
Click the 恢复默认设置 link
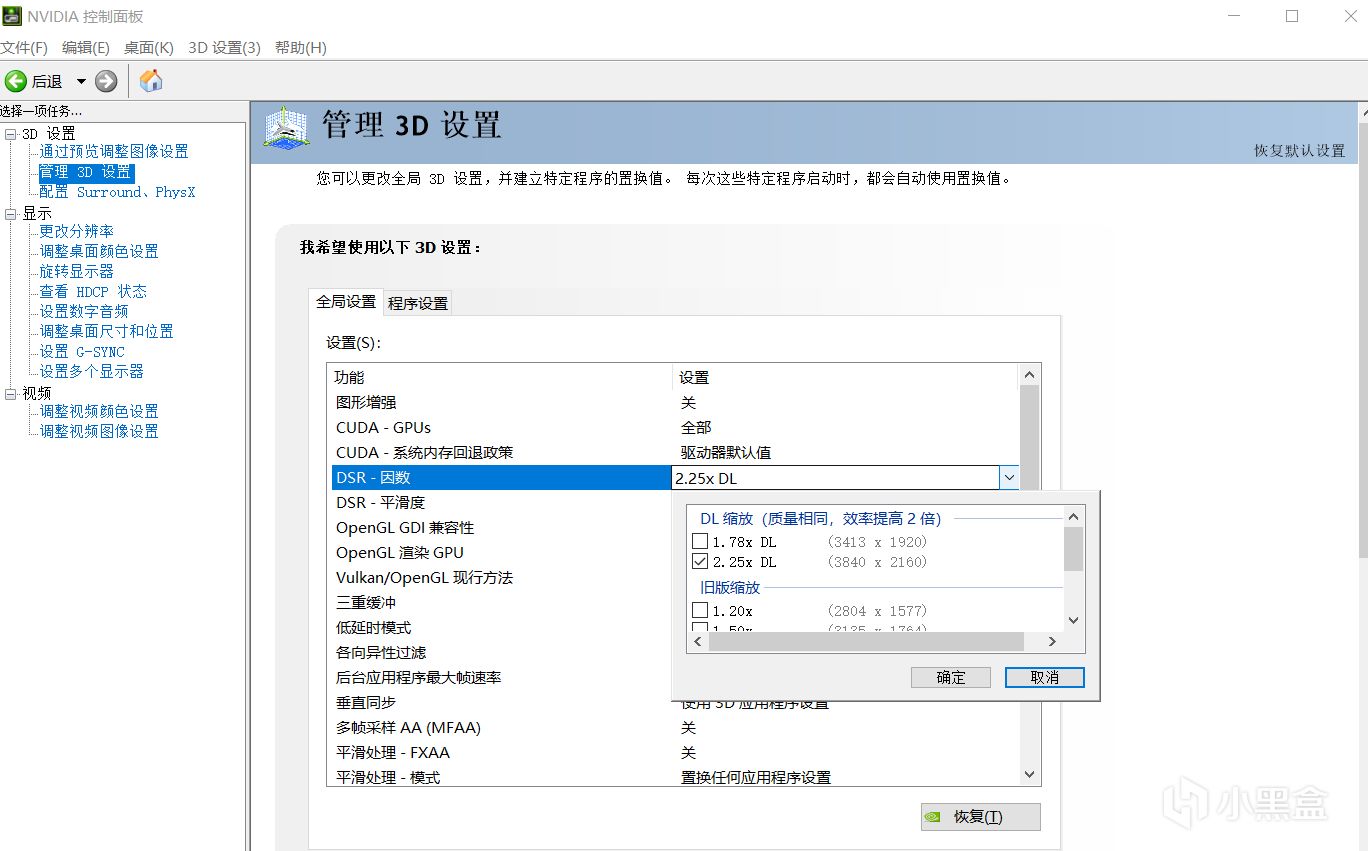pos(1300,150)
